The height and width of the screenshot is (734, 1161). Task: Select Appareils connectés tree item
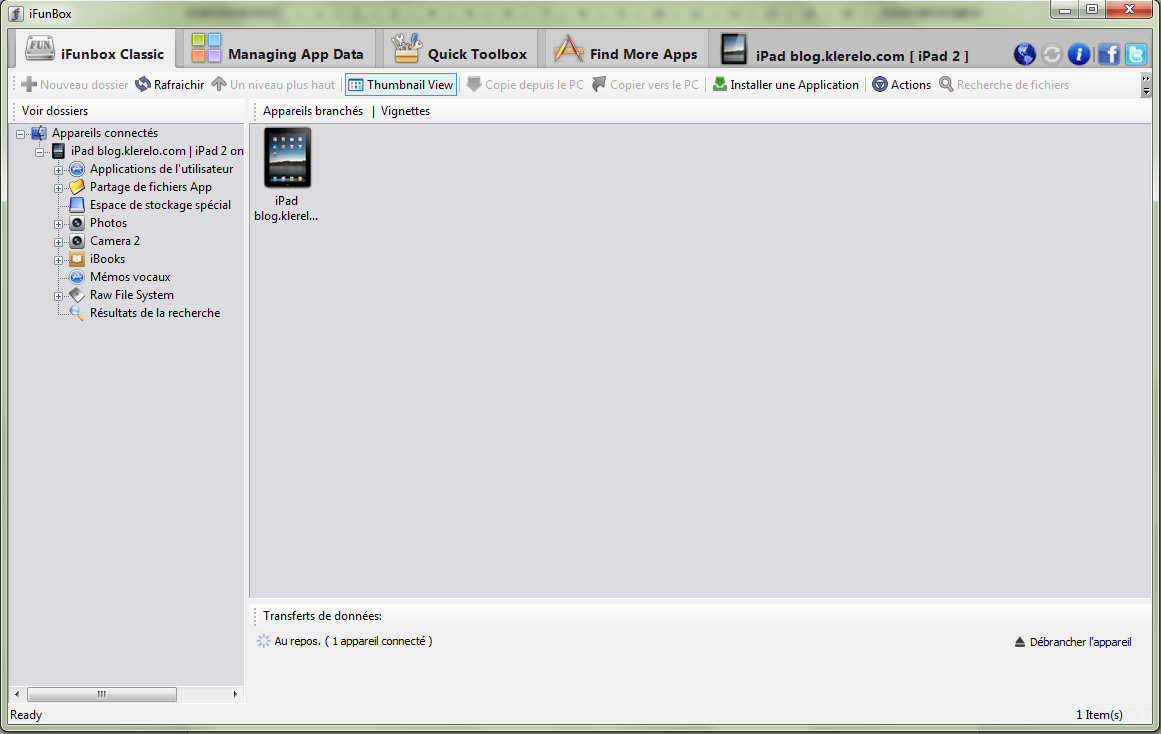104,133
